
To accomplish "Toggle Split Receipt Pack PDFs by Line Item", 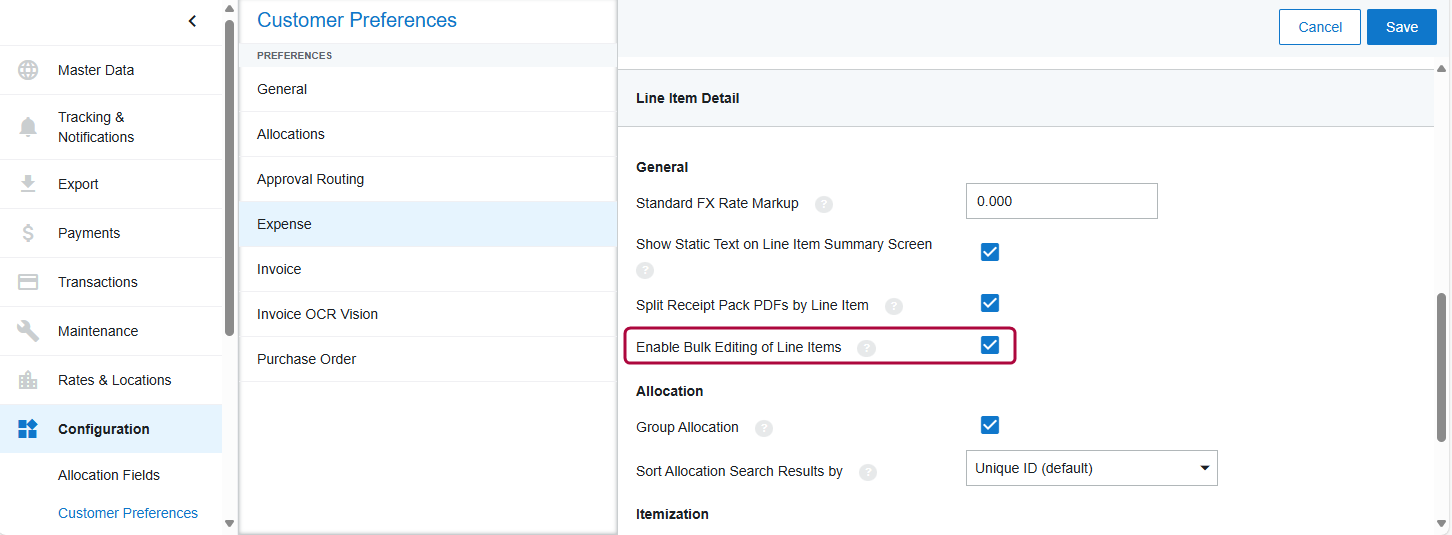I will click(989, 303).
